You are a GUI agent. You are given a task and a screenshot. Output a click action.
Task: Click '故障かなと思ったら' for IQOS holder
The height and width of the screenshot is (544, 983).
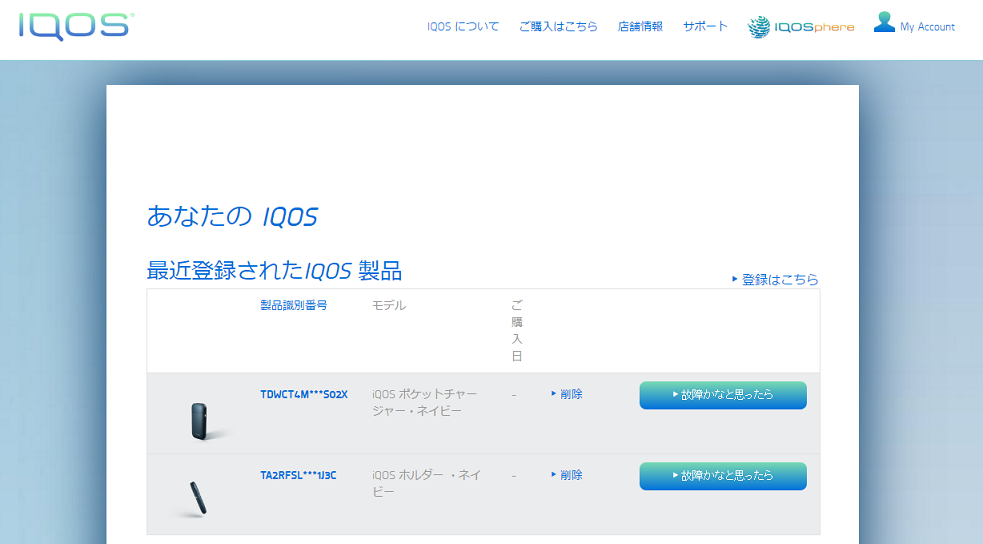[x=723, y=476]
